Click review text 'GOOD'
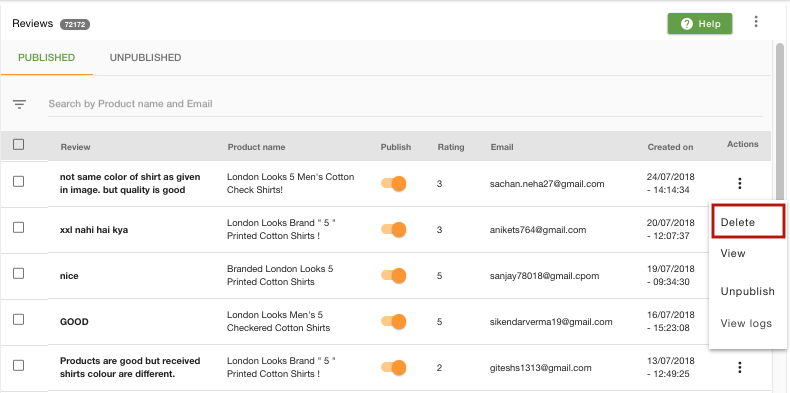Viewport: 790px width, 393px height. (74, 321)
